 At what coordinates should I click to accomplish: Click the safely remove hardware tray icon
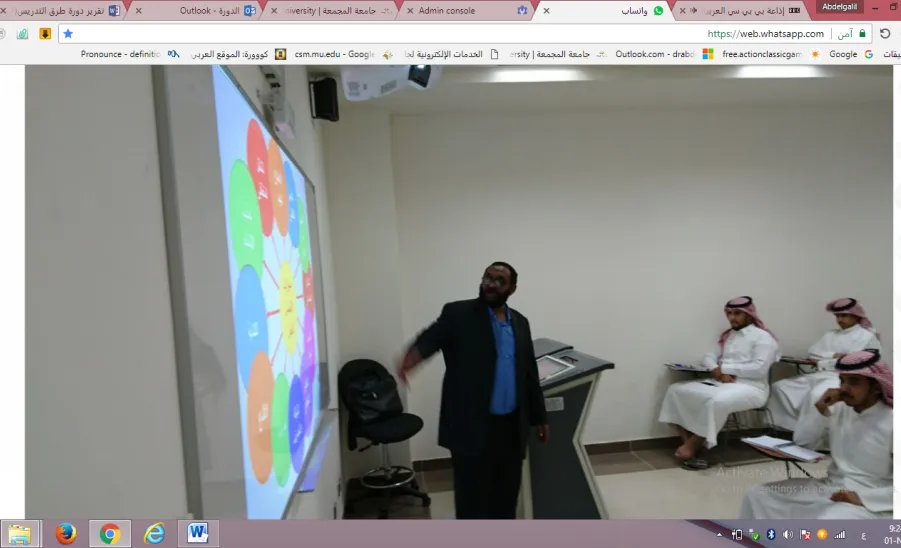point(754,535)
